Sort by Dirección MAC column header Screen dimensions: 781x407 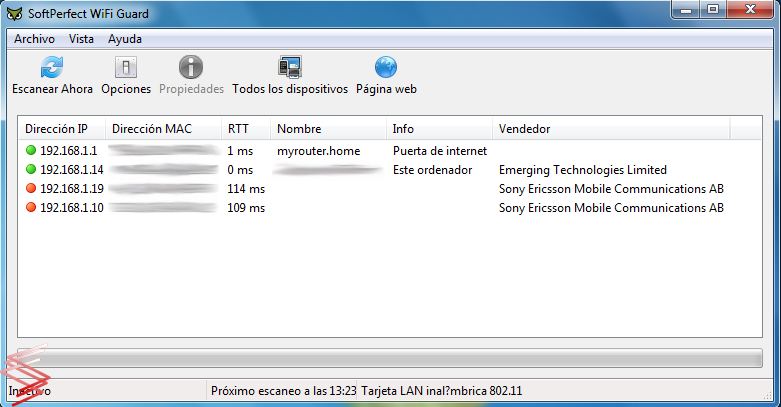pos(163,129)
